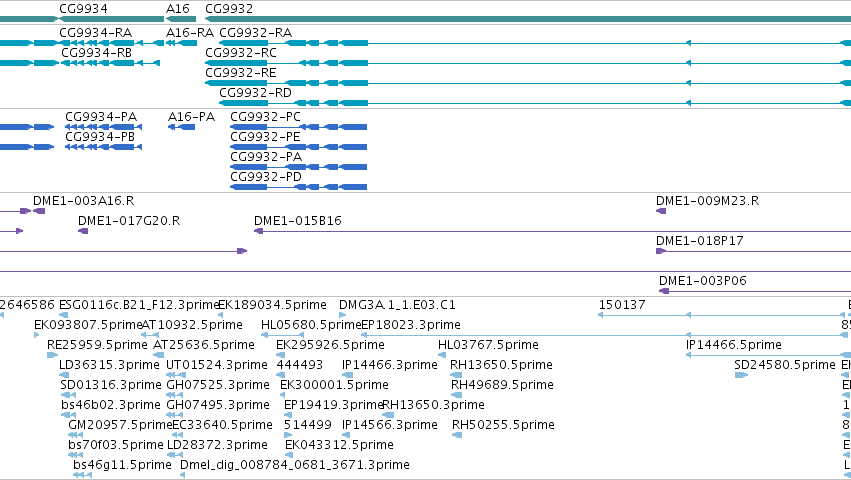Click the 150137 feature label
Image resolution: width=851 pixels, height=480 pixels.
(622, 305)
